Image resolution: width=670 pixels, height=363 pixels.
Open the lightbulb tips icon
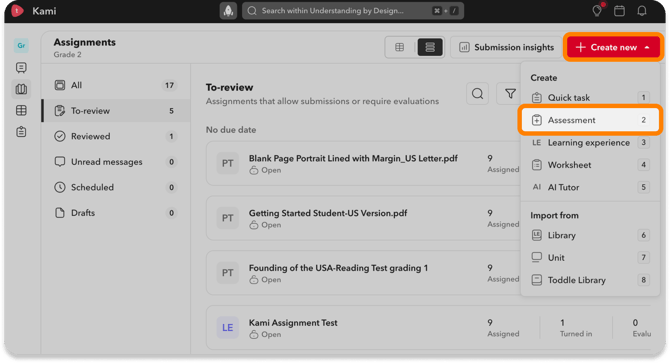tap(597, 11)
